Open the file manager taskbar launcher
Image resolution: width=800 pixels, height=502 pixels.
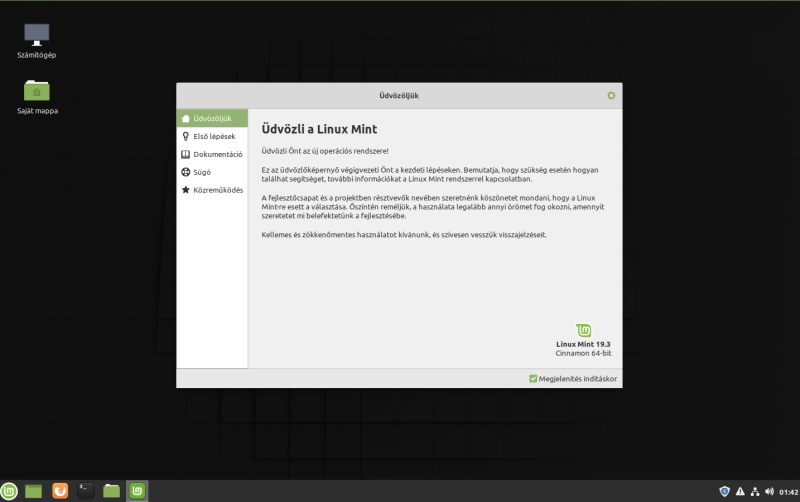coord(111,491)
